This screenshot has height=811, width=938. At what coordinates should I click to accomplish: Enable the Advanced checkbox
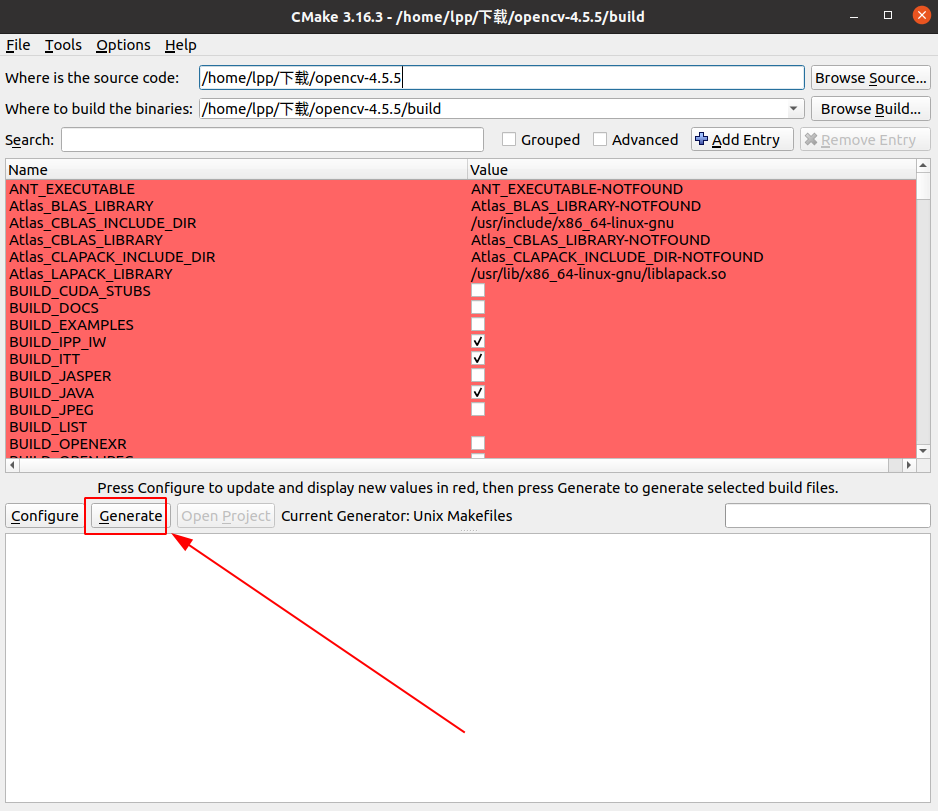600,139
